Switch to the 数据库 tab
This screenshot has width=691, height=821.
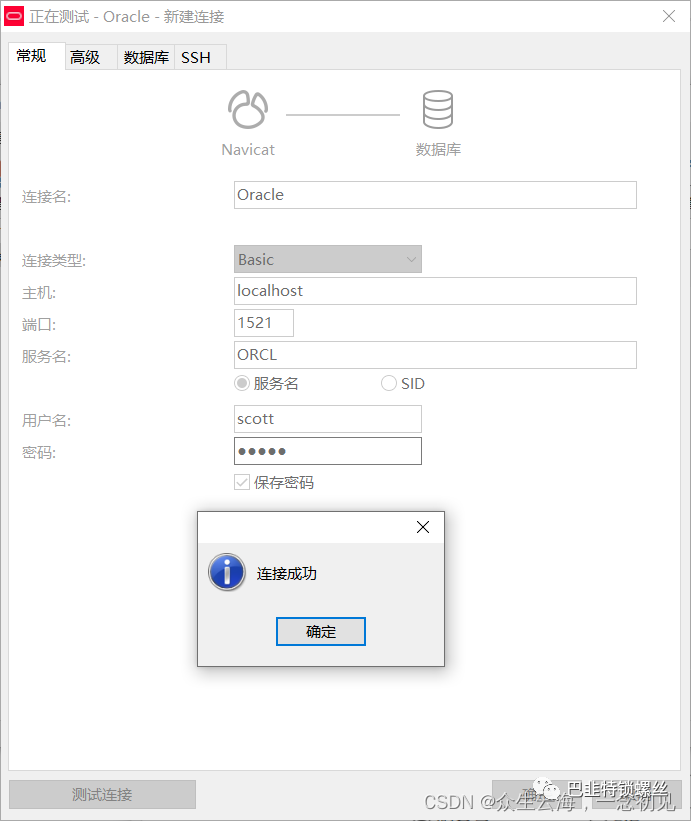[x=146, y=58]
